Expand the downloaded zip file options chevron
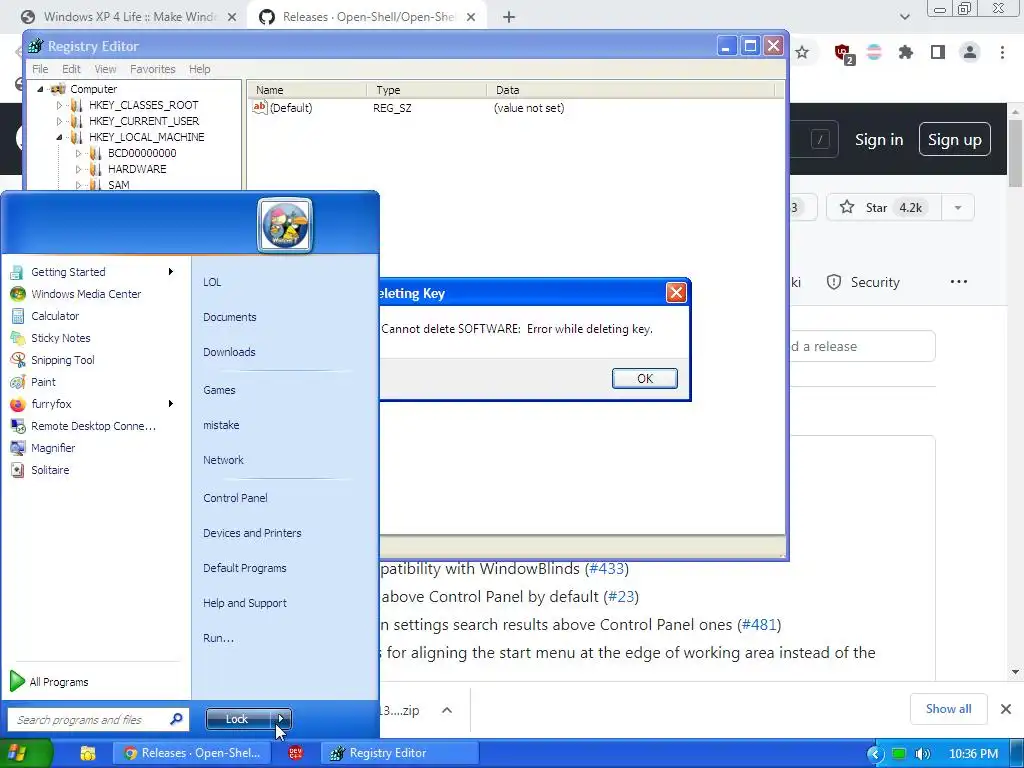Image resolution: width=1024 pixels, height=768 pixels. [447, 710]
